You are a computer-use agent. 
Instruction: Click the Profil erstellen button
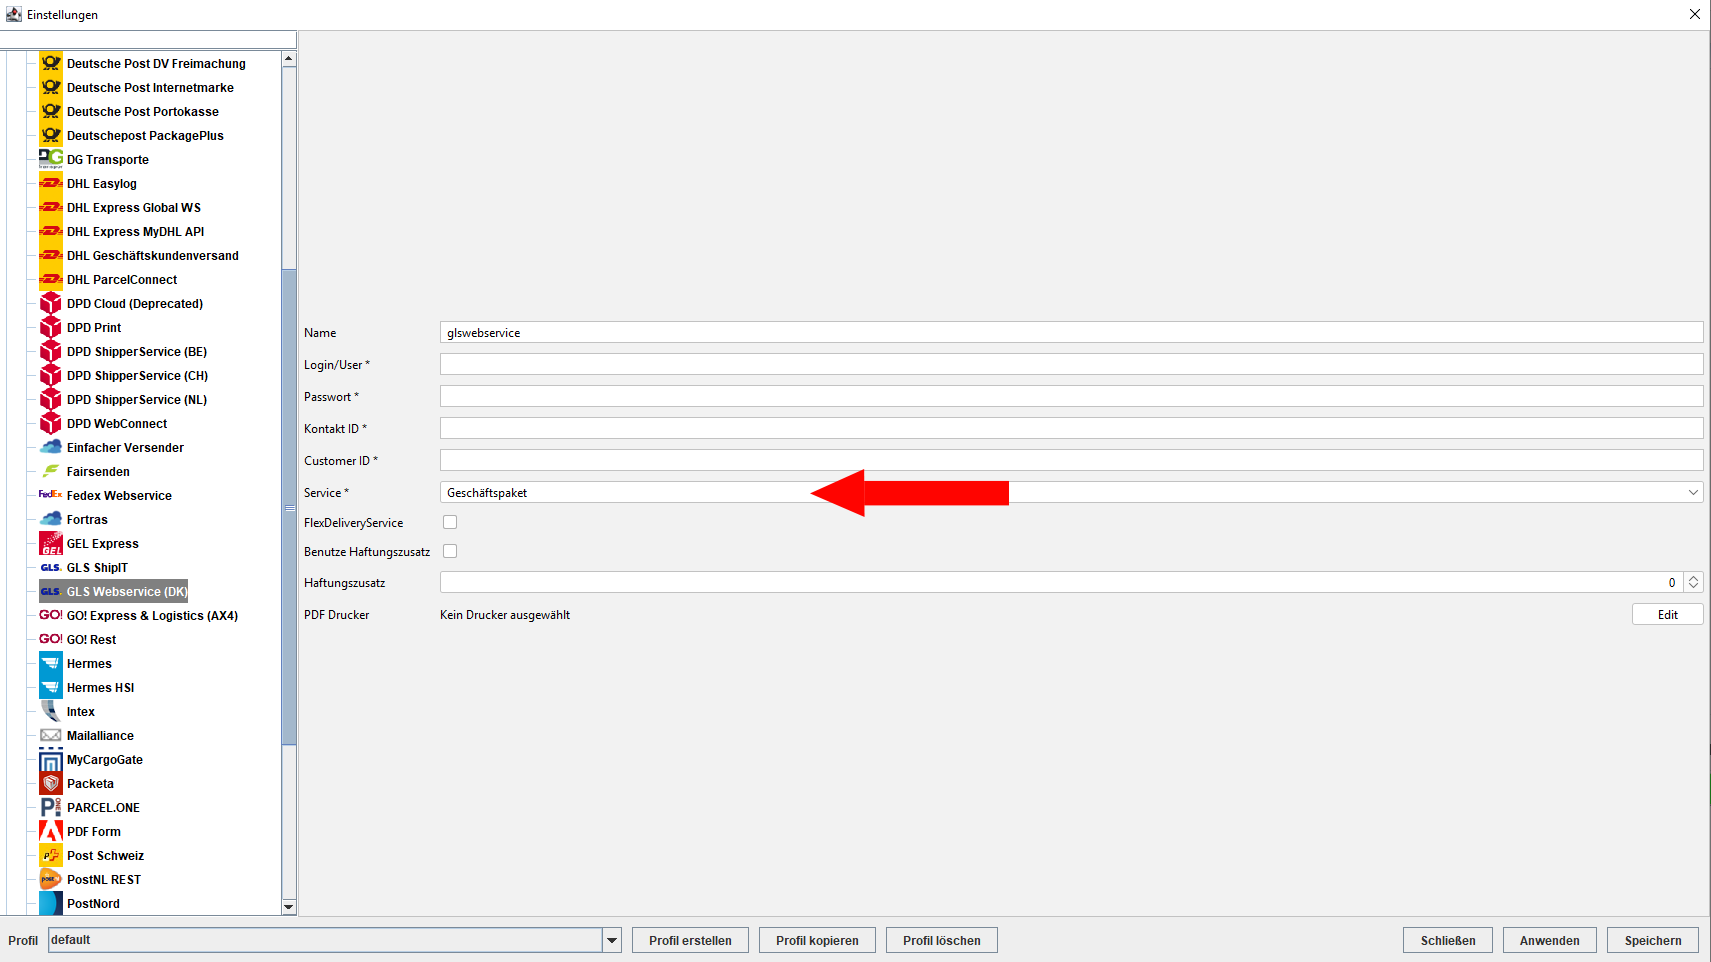click(690, 940)
